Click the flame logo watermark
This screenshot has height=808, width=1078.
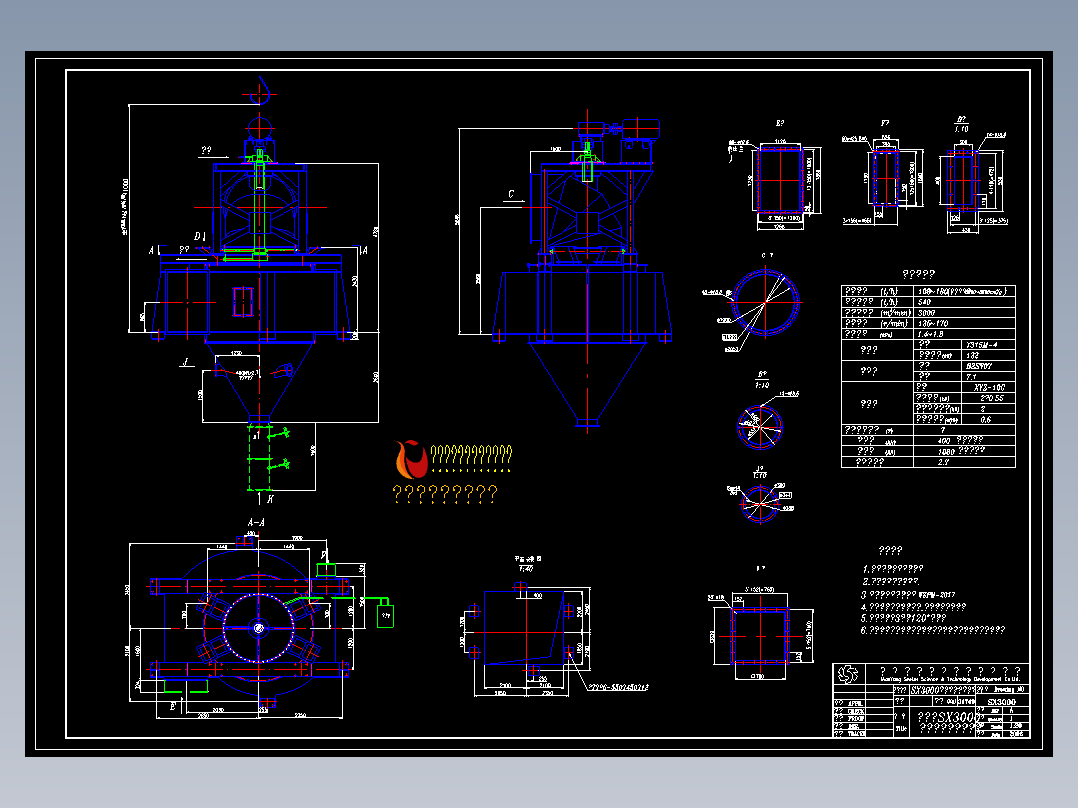(412, 459)
